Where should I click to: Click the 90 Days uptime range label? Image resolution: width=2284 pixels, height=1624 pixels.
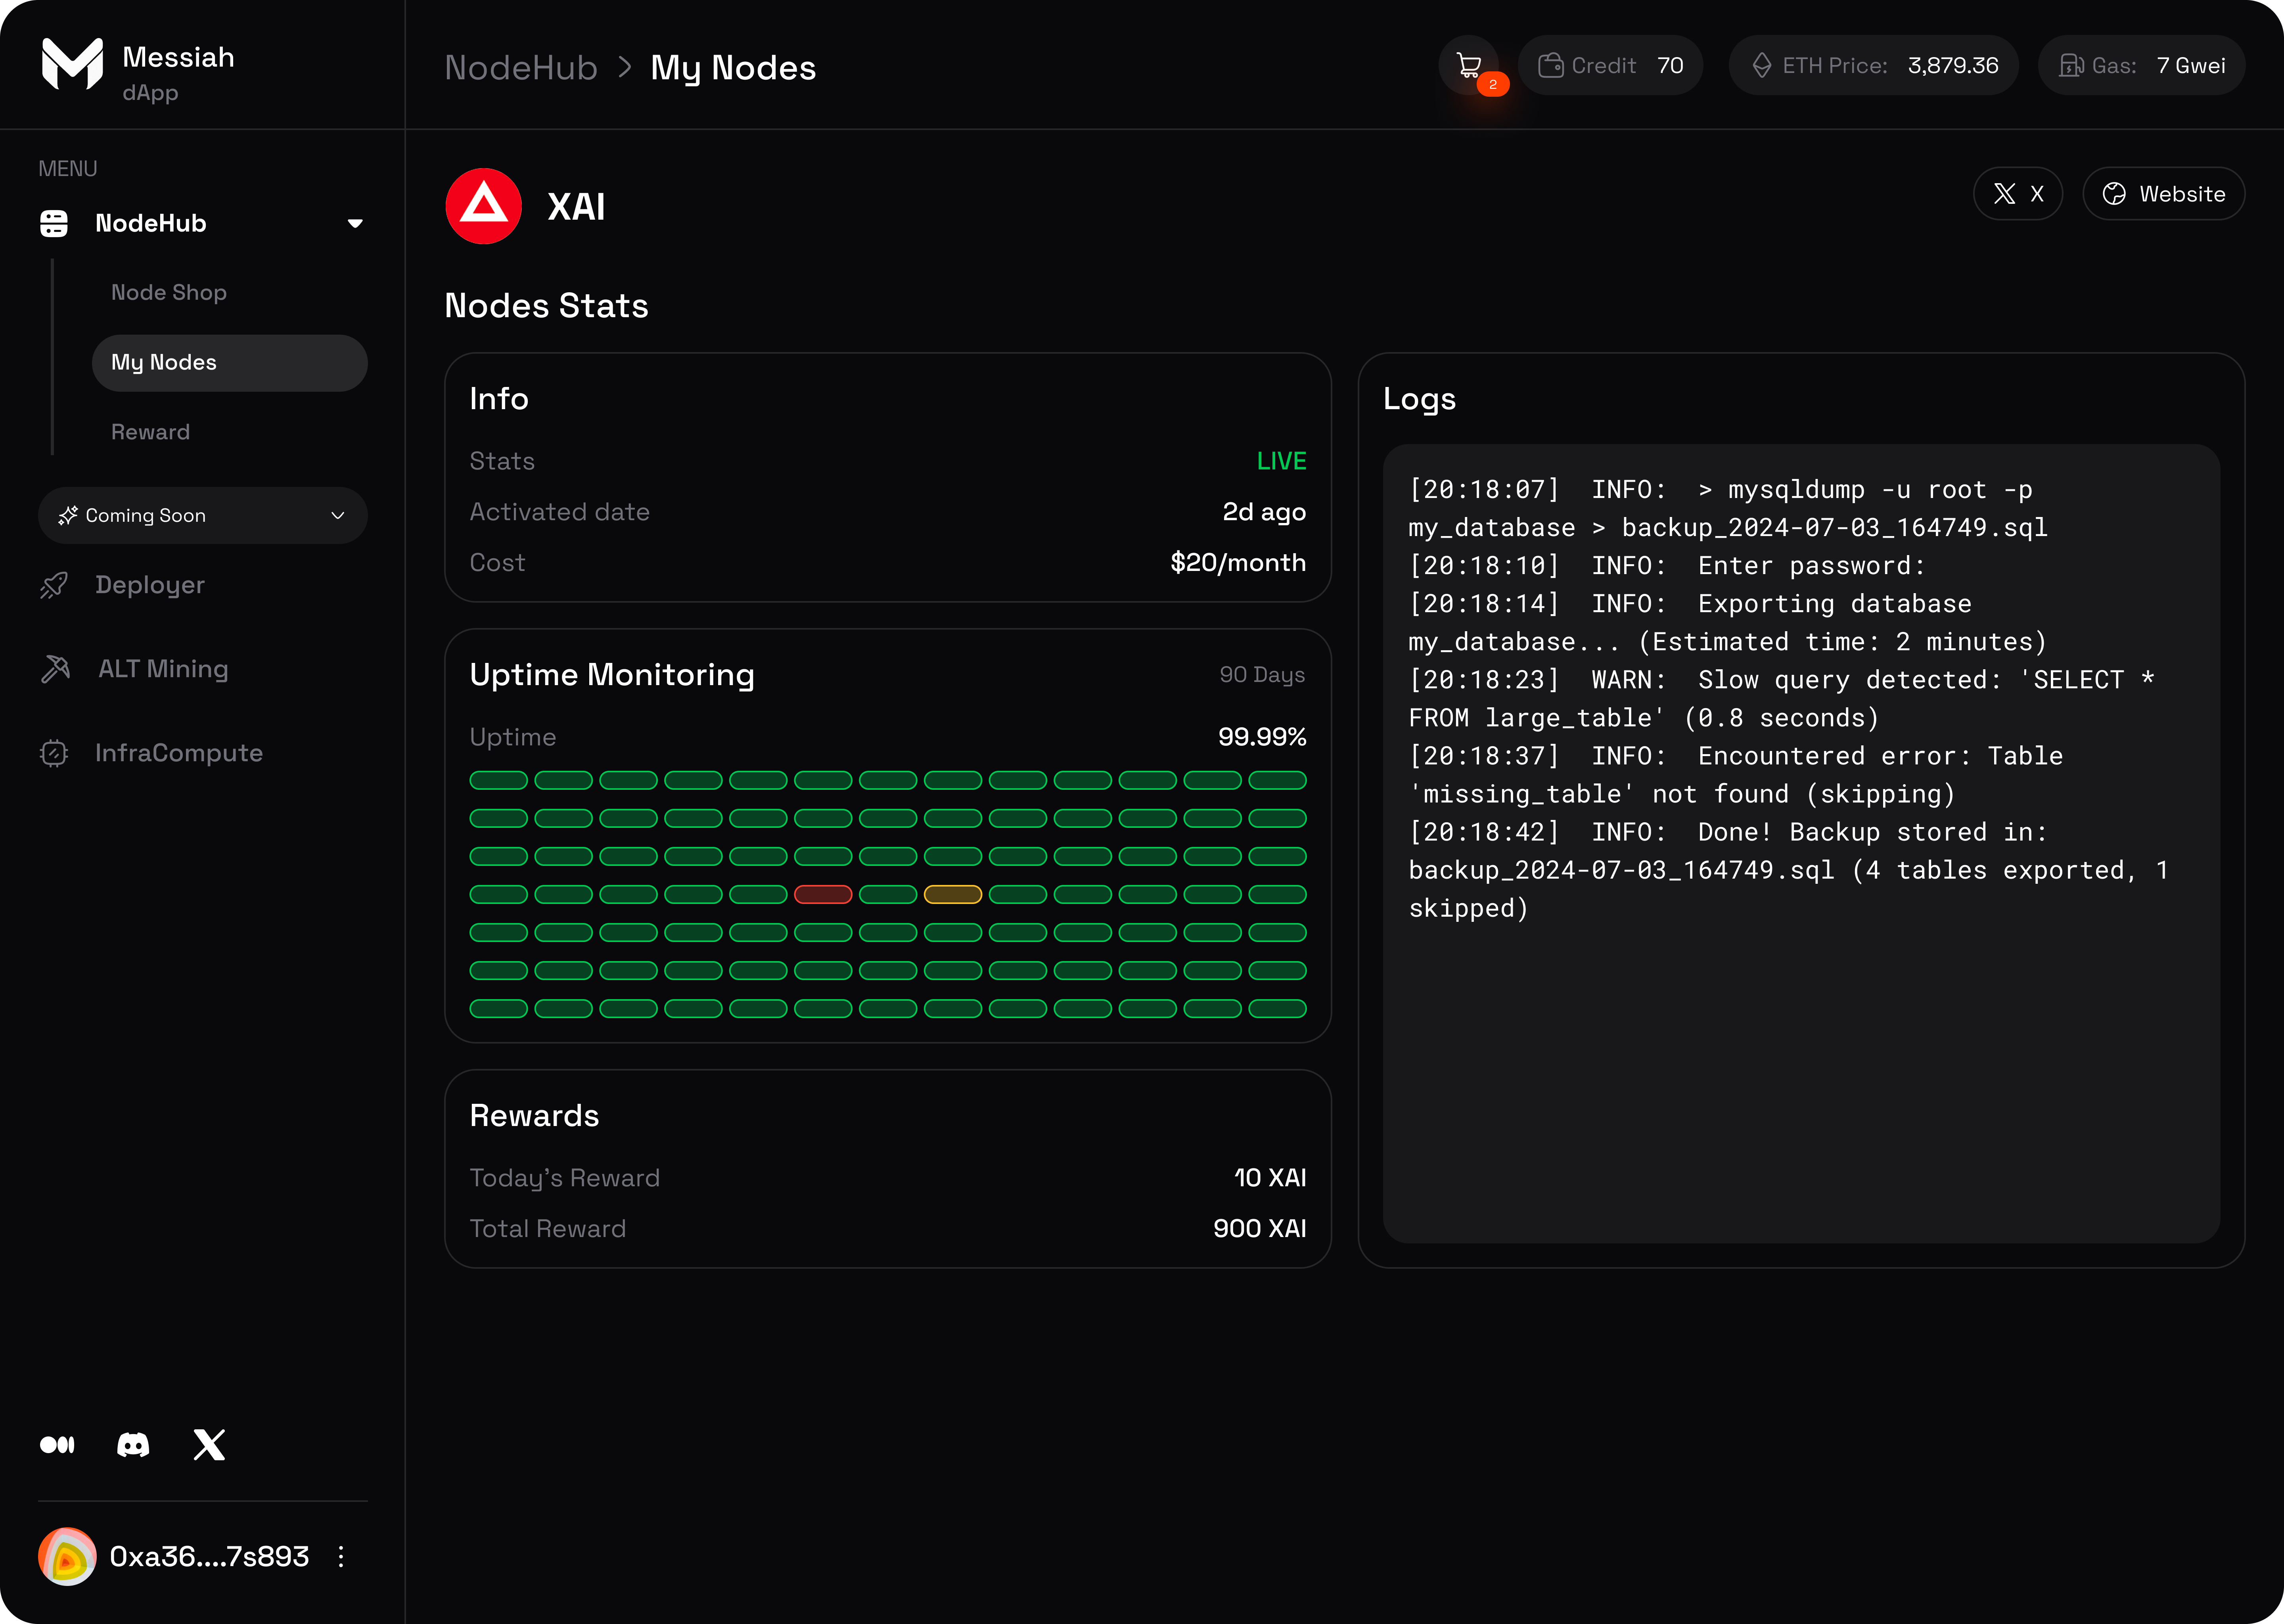pos(1262,675)
